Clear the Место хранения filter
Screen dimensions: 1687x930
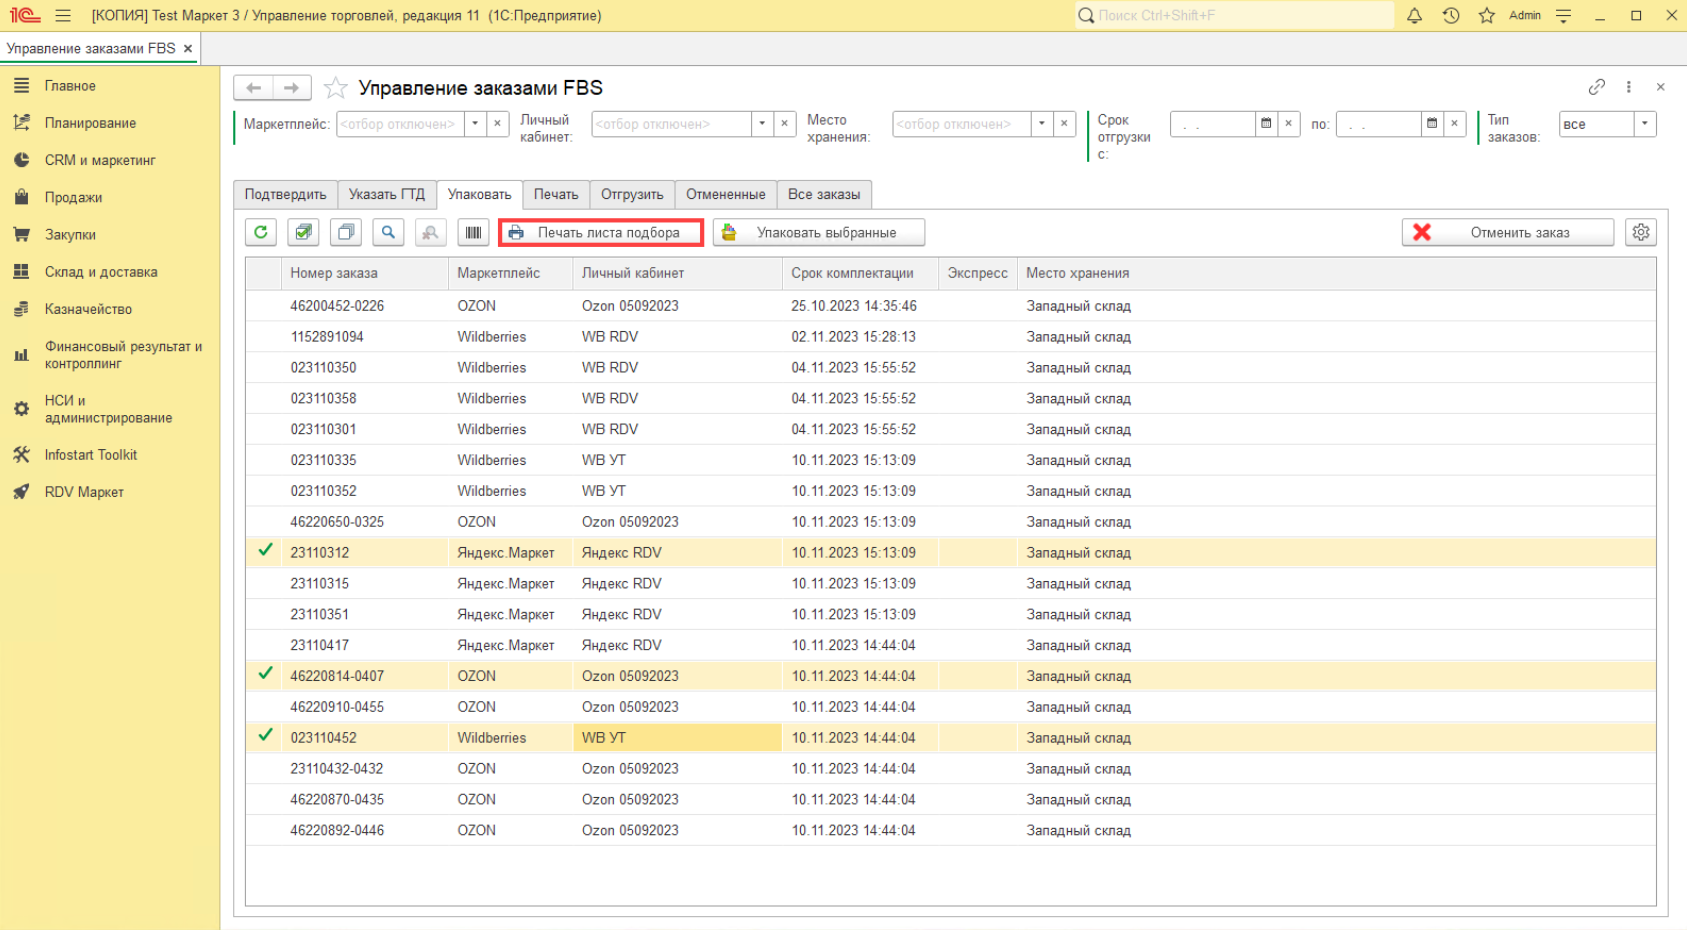click(x=1065, y=124)
